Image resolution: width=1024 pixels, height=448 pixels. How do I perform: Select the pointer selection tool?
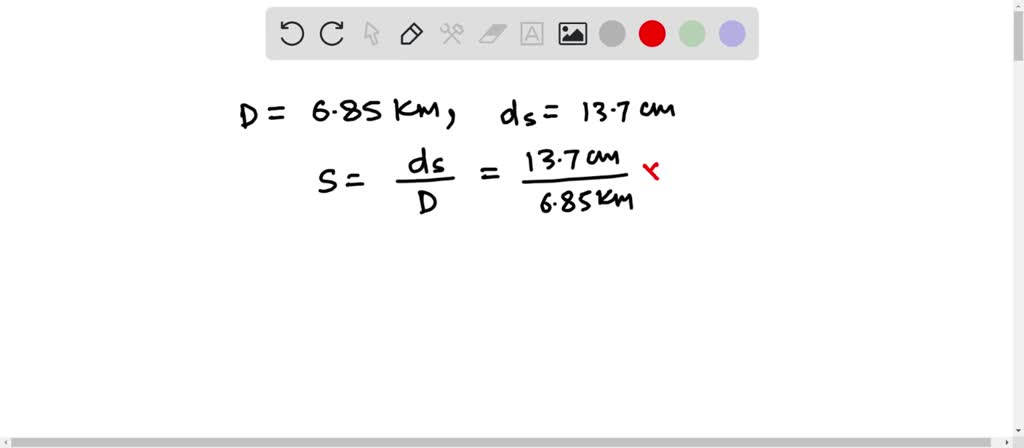(x=372, y=33)
